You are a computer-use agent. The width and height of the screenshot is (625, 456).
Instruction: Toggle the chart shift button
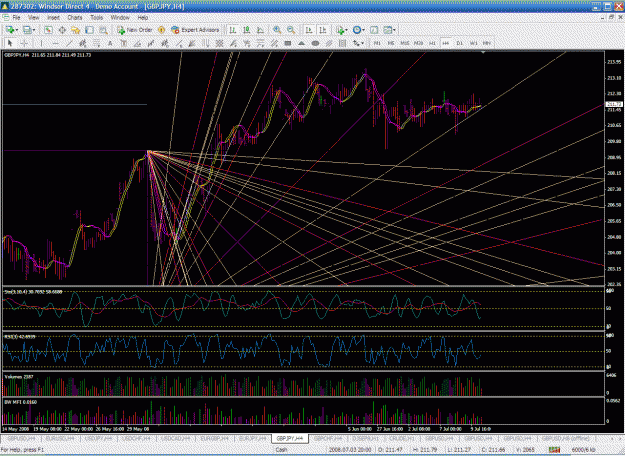[x=323, y=30]
